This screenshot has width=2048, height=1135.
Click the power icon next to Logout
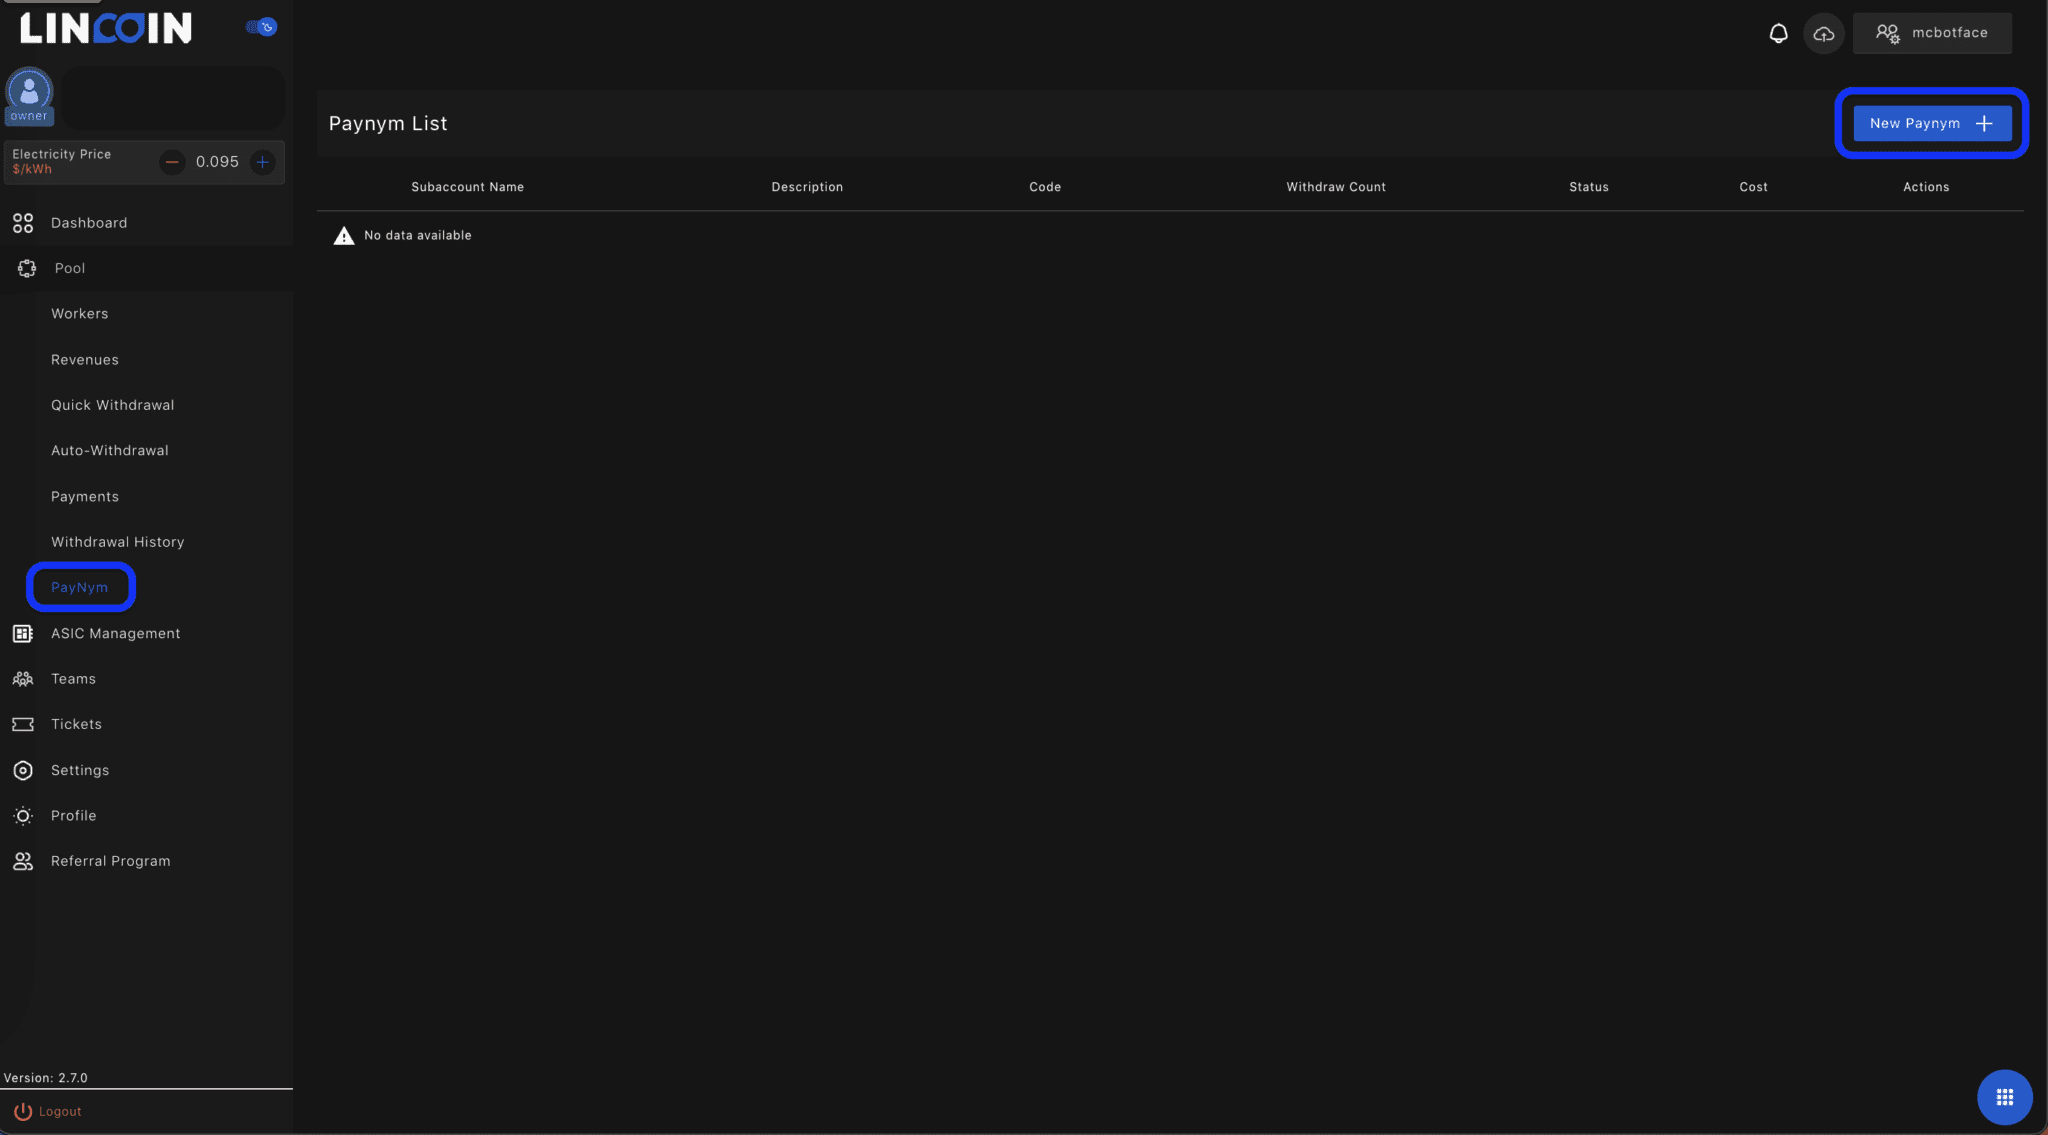pos(21,1110)
